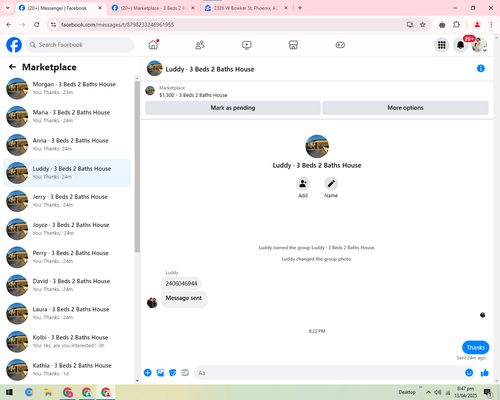
Task: Switch to 2326 W Bowker St tab
Action: click(x=246, y=8)
